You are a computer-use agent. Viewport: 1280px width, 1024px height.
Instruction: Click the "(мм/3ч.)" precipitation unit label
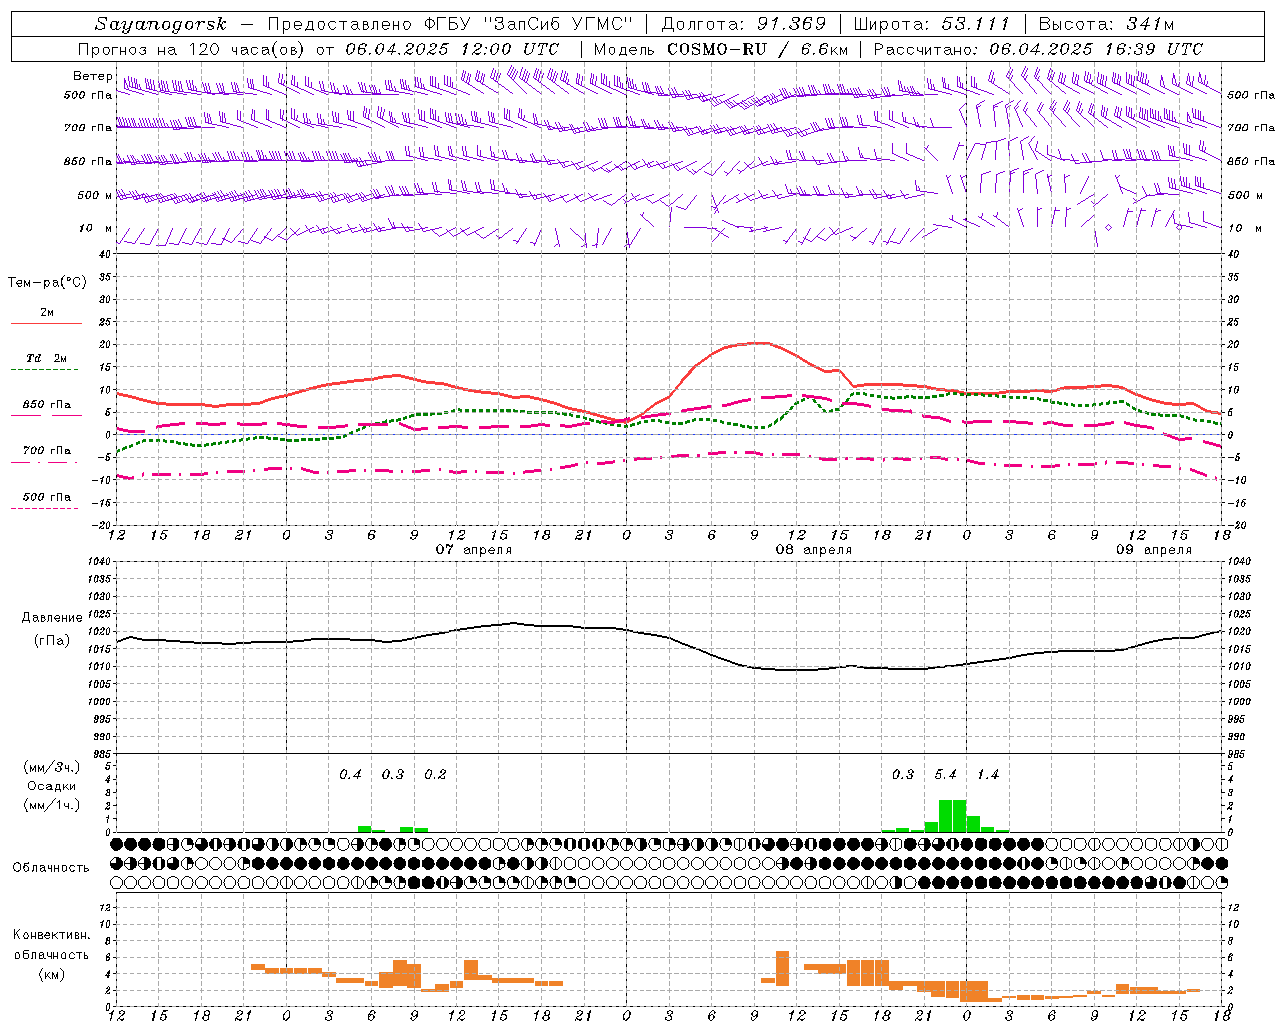pos(52,767)
